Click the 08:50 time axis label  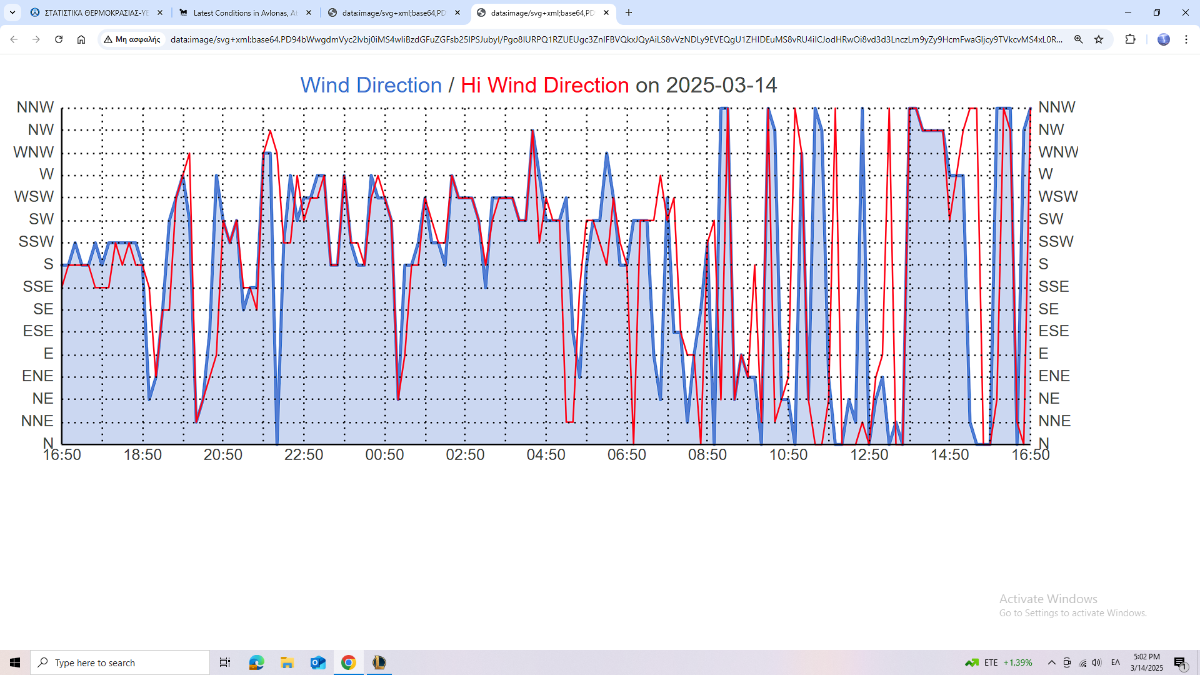tap(708, 455)
